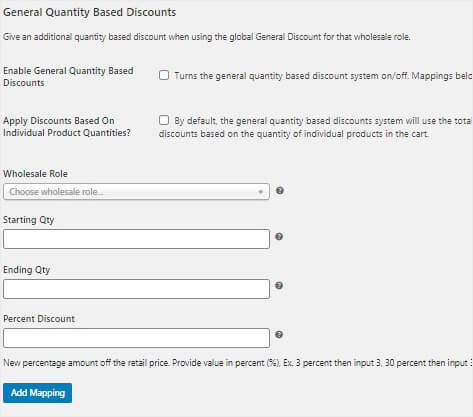Click the help icon beside Wholesale Role dropdown
The image size is (473, 417).
coord(280,191)
